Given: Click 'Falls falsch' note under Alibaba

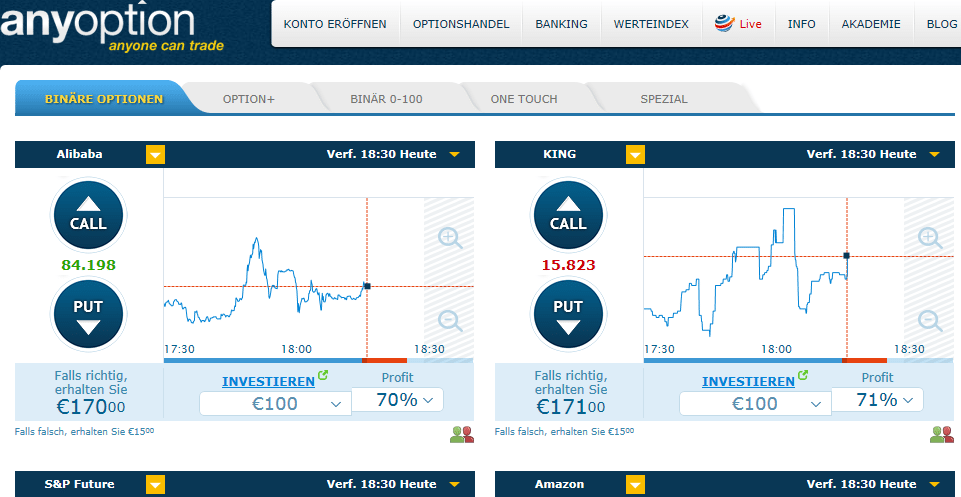Looking at the screenshot, I should pos(85,431).
